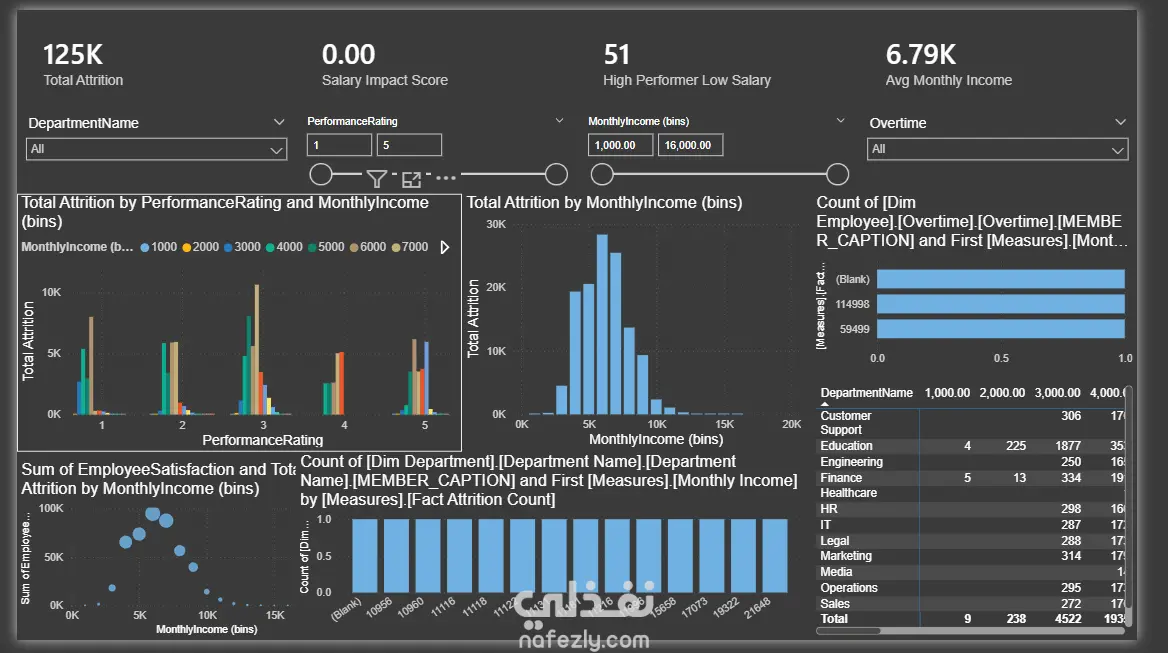The height and width of the screenshot is (653, 1168).
Task: Click the 4522 total cell
Action: pos(1067,619)
